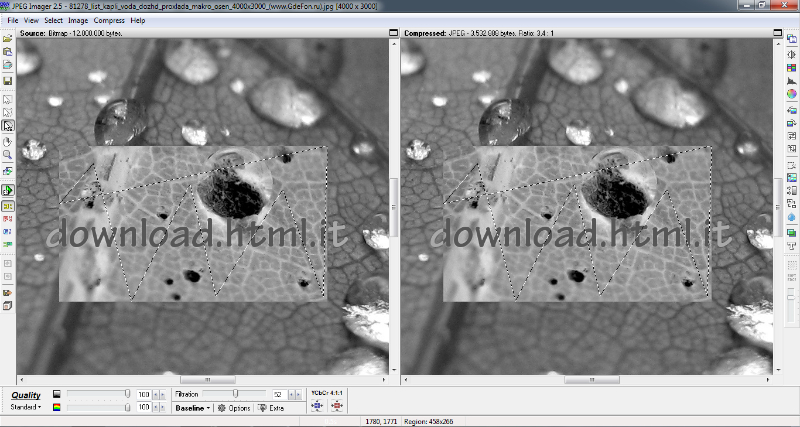Toggle the second YCbCr subsampling button
Image resolution: width=800 pixels, height=427 pixels.
(x=336, y=407)
